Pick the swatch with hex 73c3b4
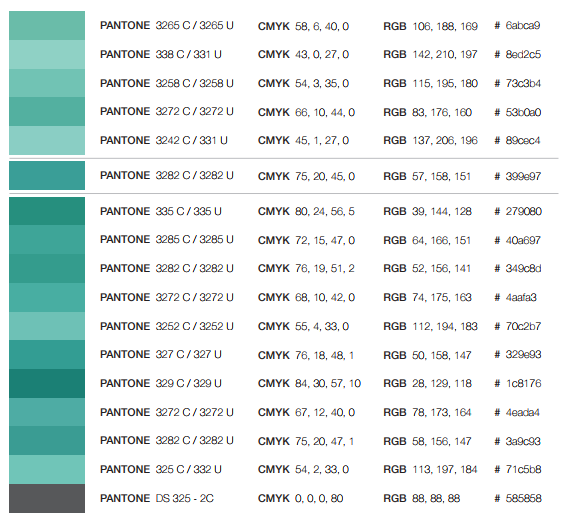 47,83
